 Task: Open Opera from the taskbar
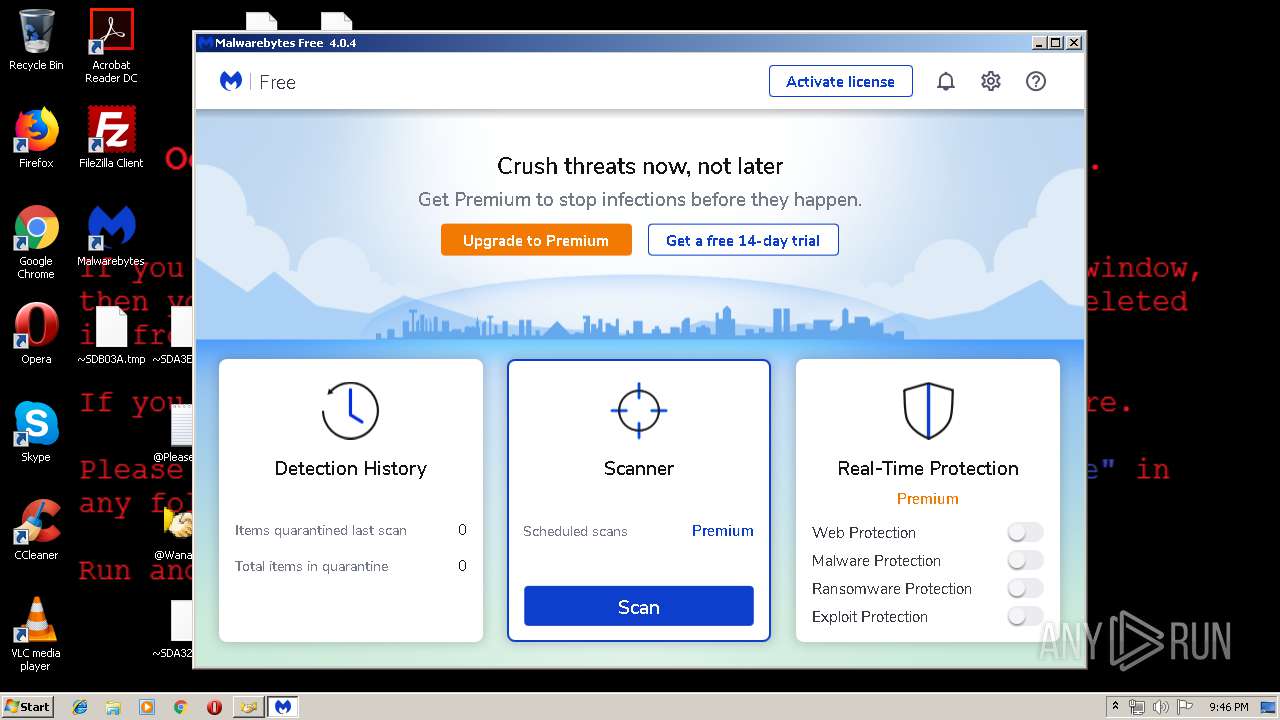[214, 707]
